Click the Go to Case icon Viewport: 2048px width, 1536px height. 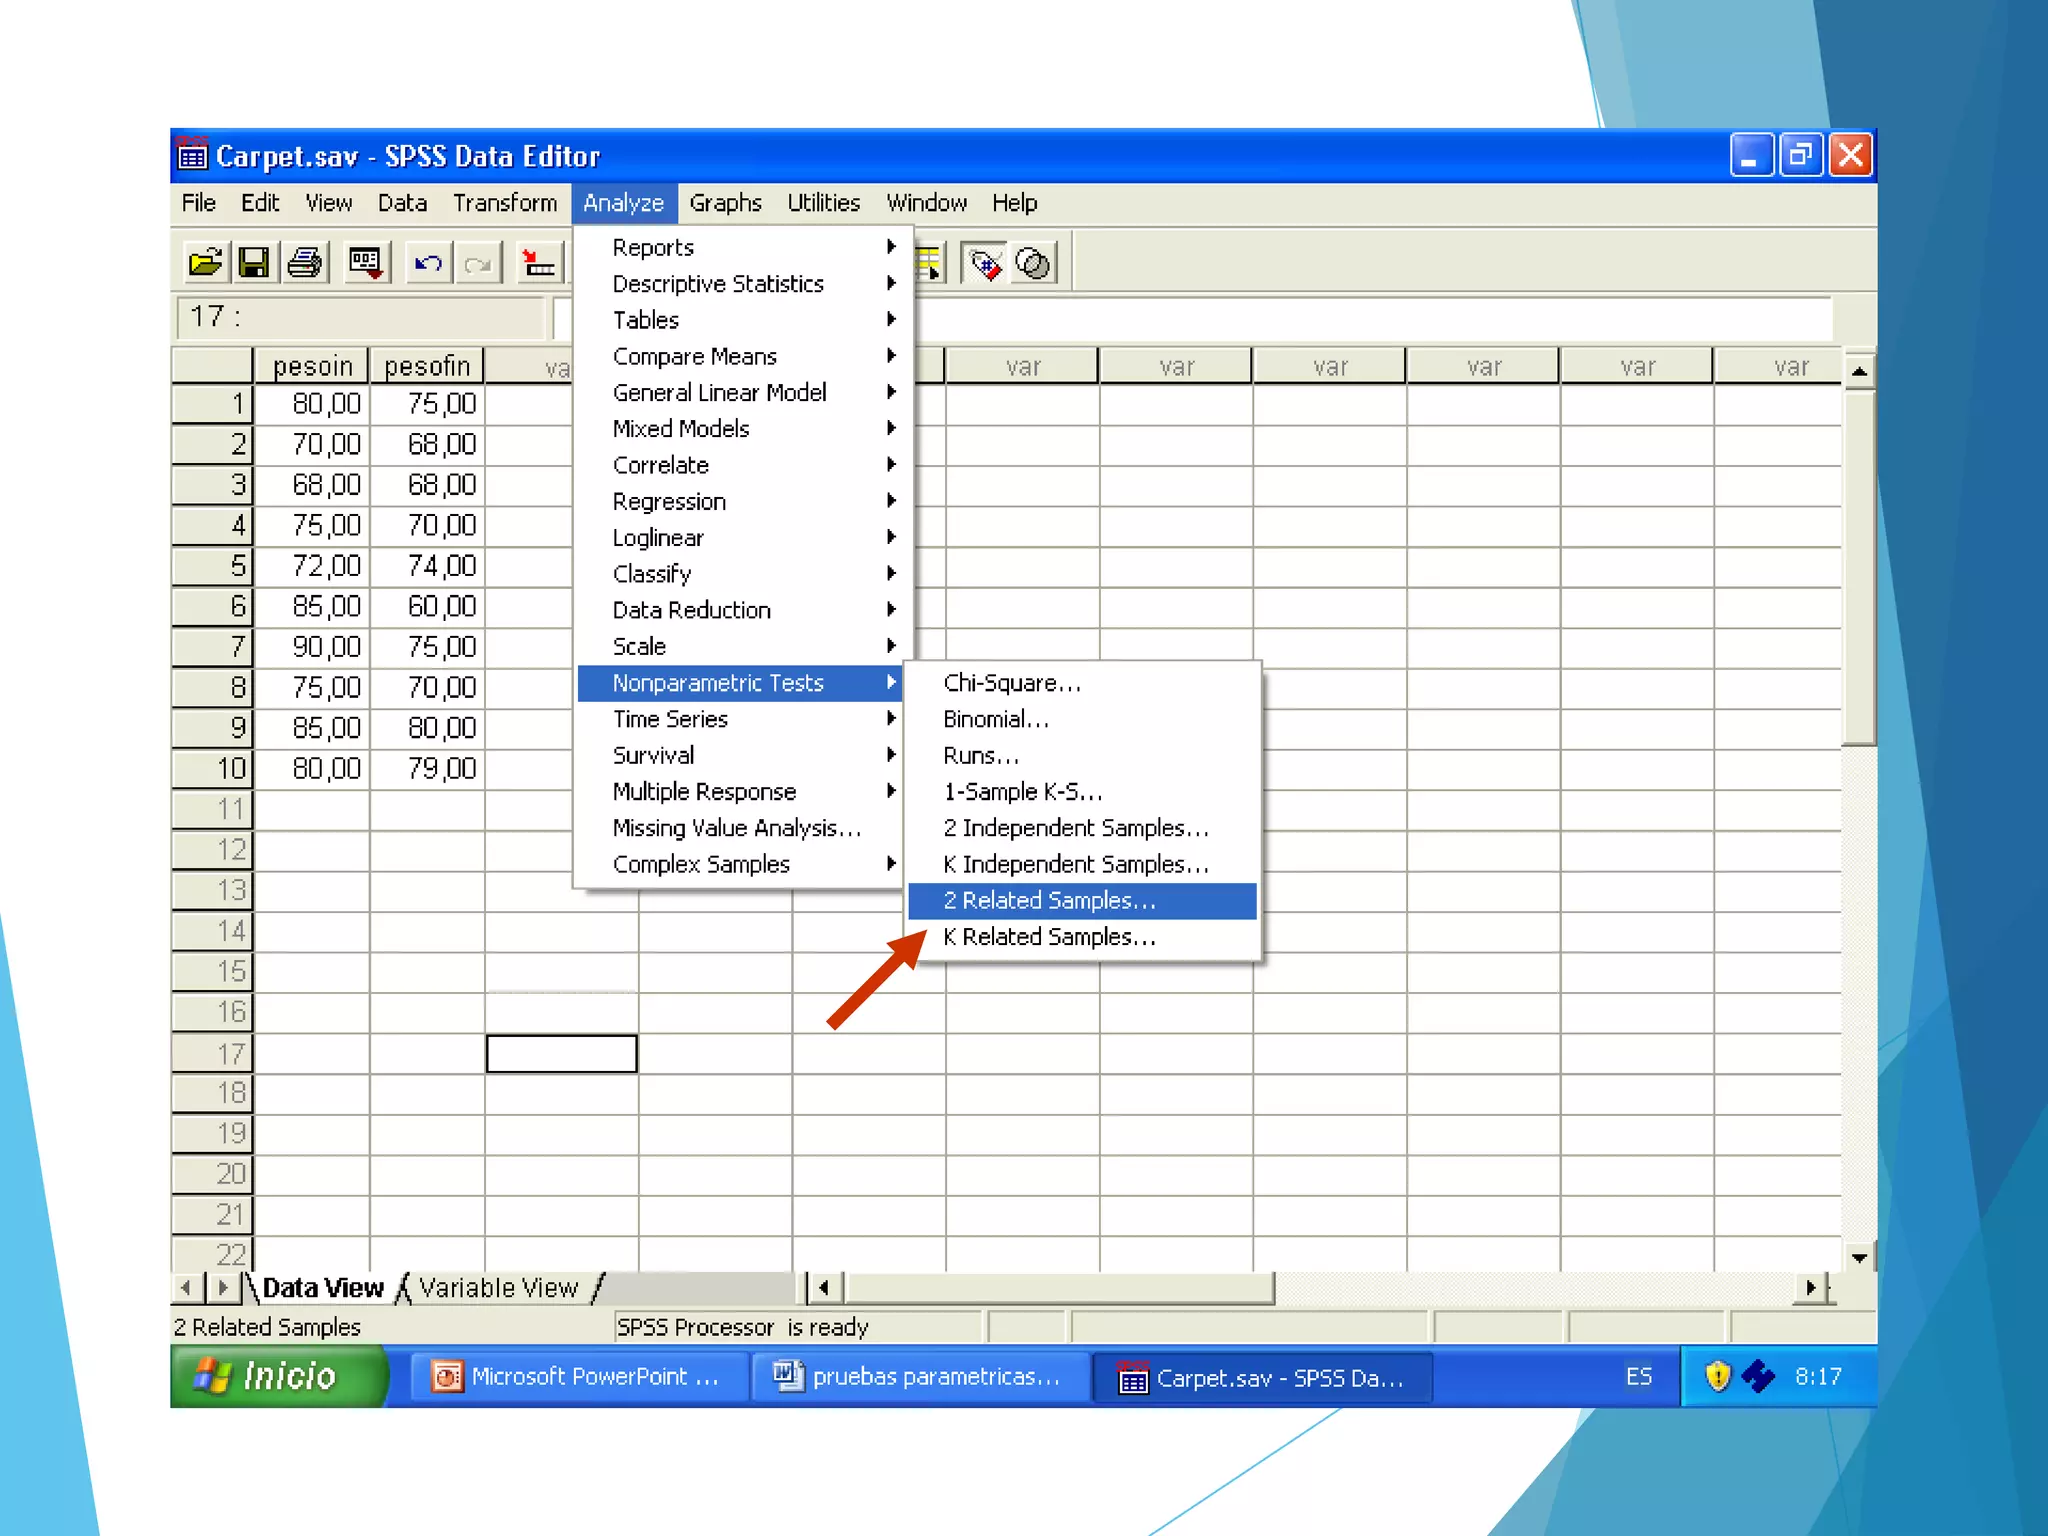click(x=538, y=264)
